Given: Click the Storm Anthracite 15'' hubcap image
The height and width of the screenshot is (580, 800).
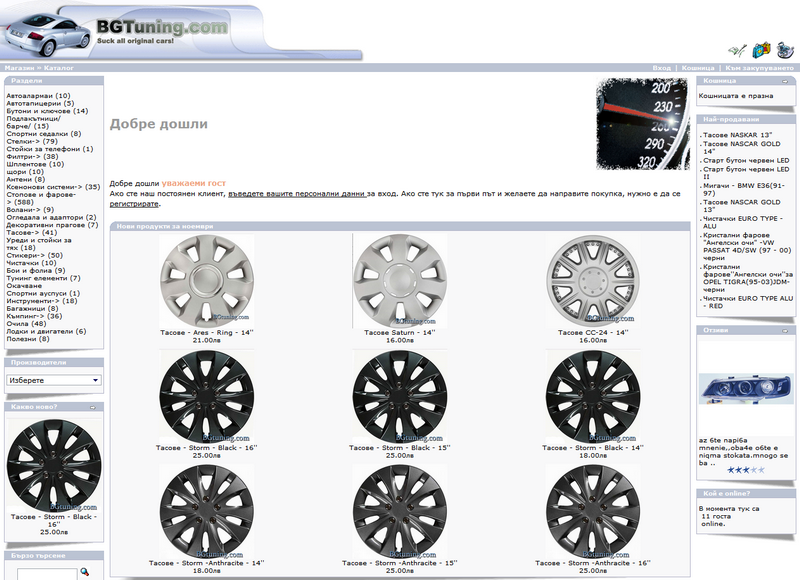Looking at the screenshot, I should (x=399, y=512).
